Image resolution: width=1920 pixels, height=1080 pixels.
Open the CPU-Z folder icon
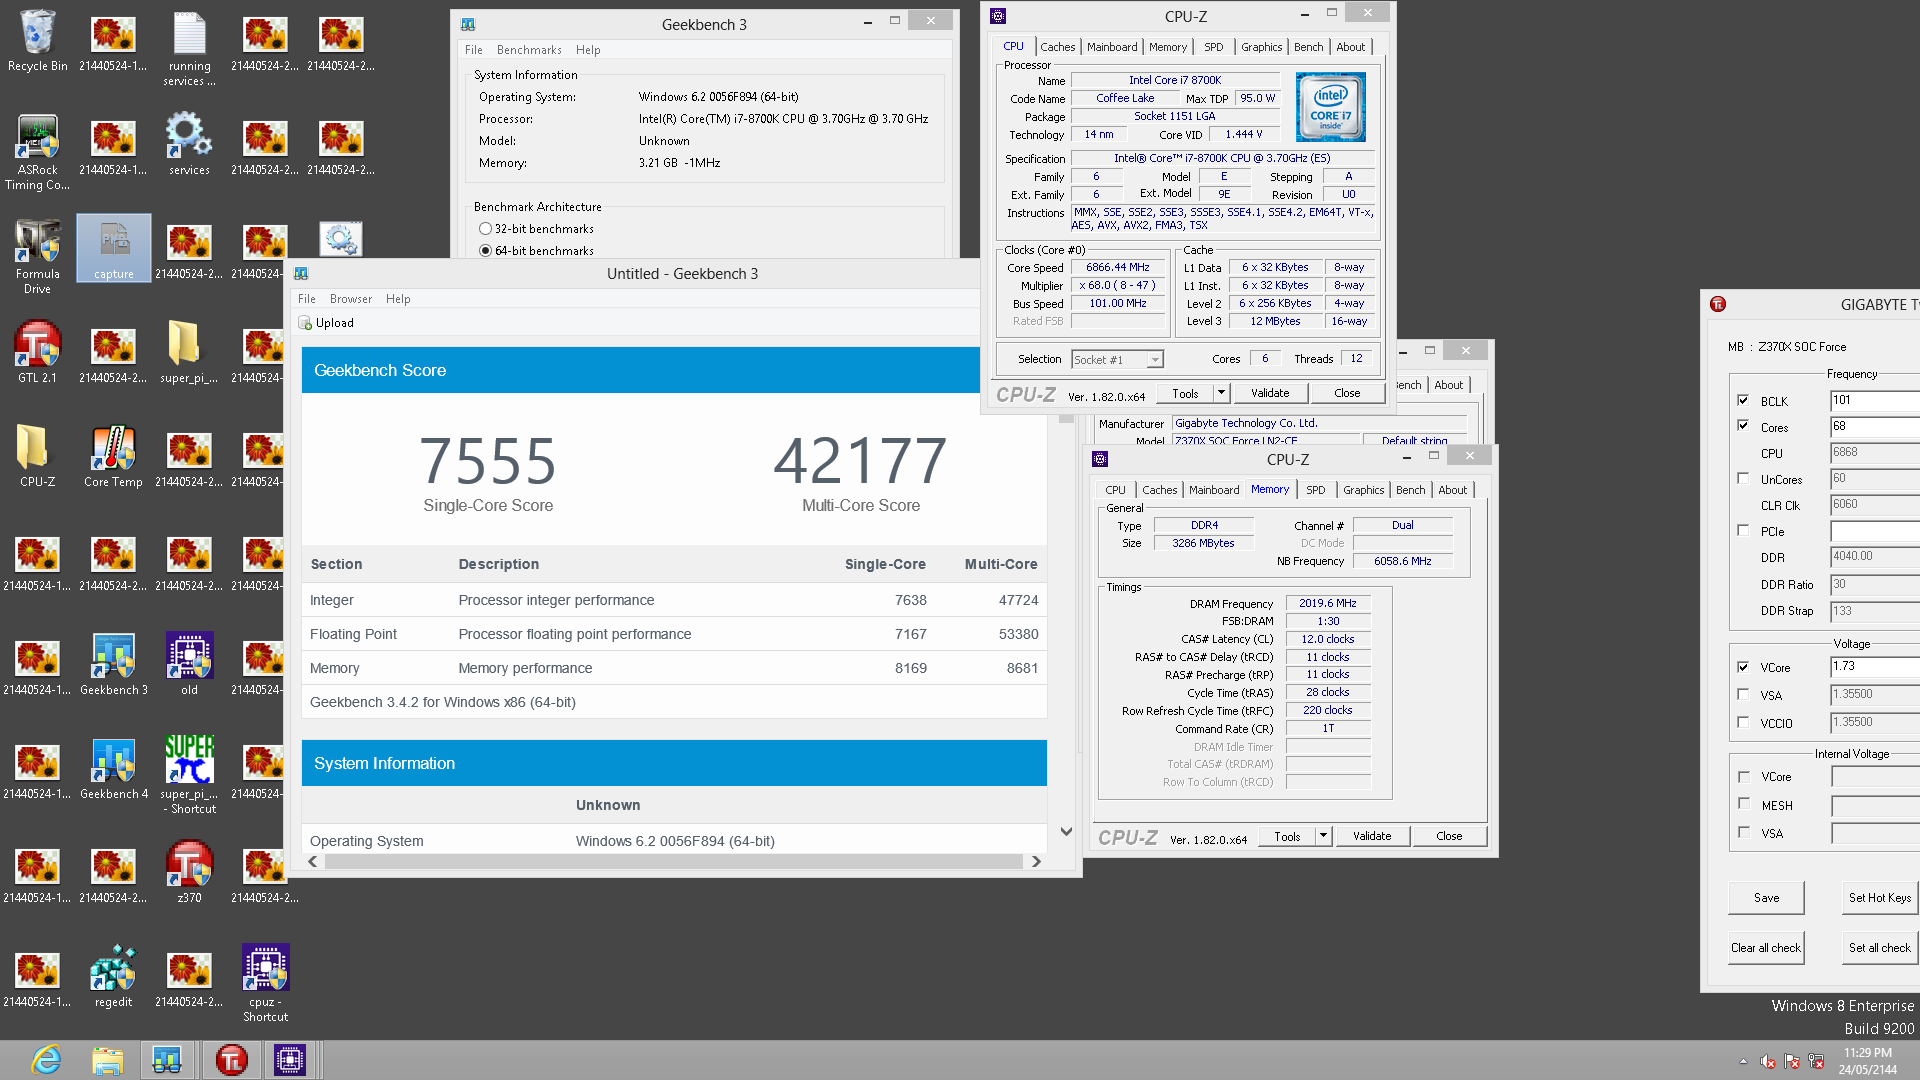(37, 456)
